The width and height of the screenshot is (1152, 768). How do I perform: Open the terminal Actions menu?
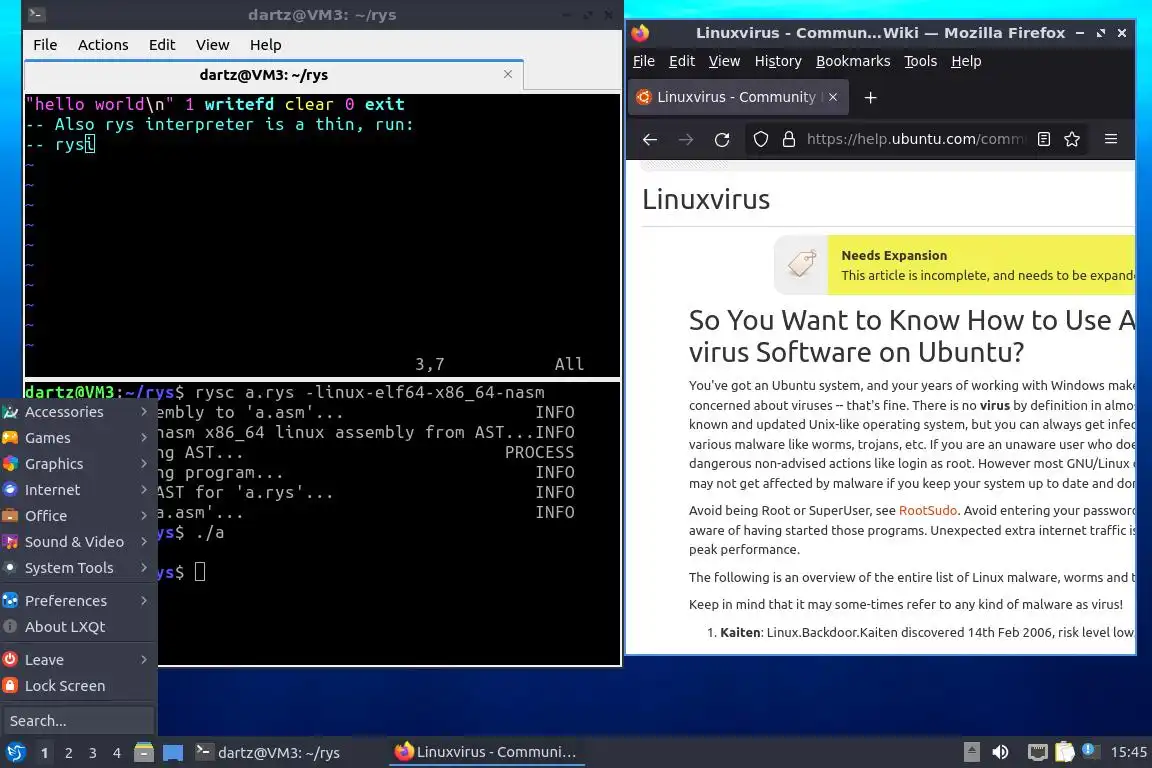pos(103,45)
